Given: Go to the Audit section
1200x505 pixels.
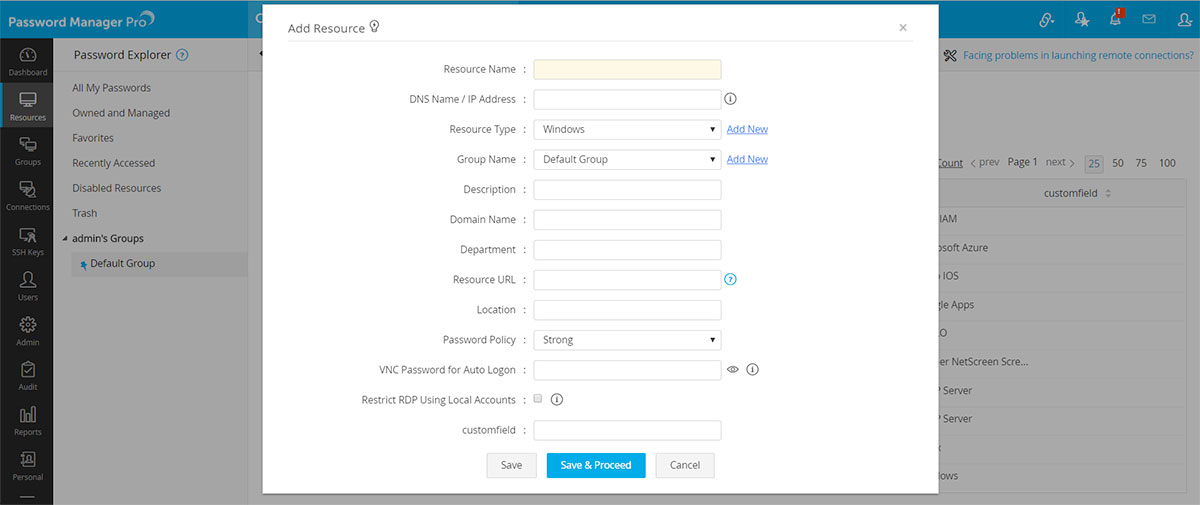Looking at the screenshot, I should [x=27, y=375].
